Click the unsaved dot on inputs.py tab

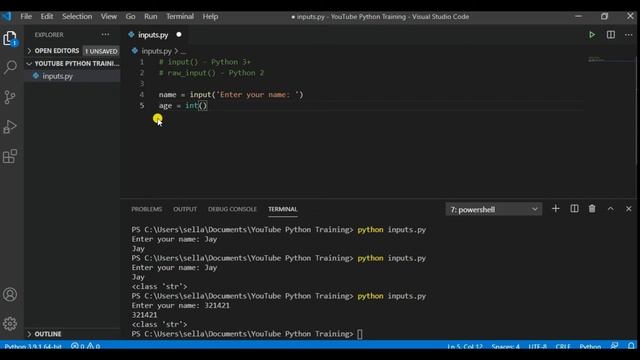pyautogui.click(x=179, y=35)
